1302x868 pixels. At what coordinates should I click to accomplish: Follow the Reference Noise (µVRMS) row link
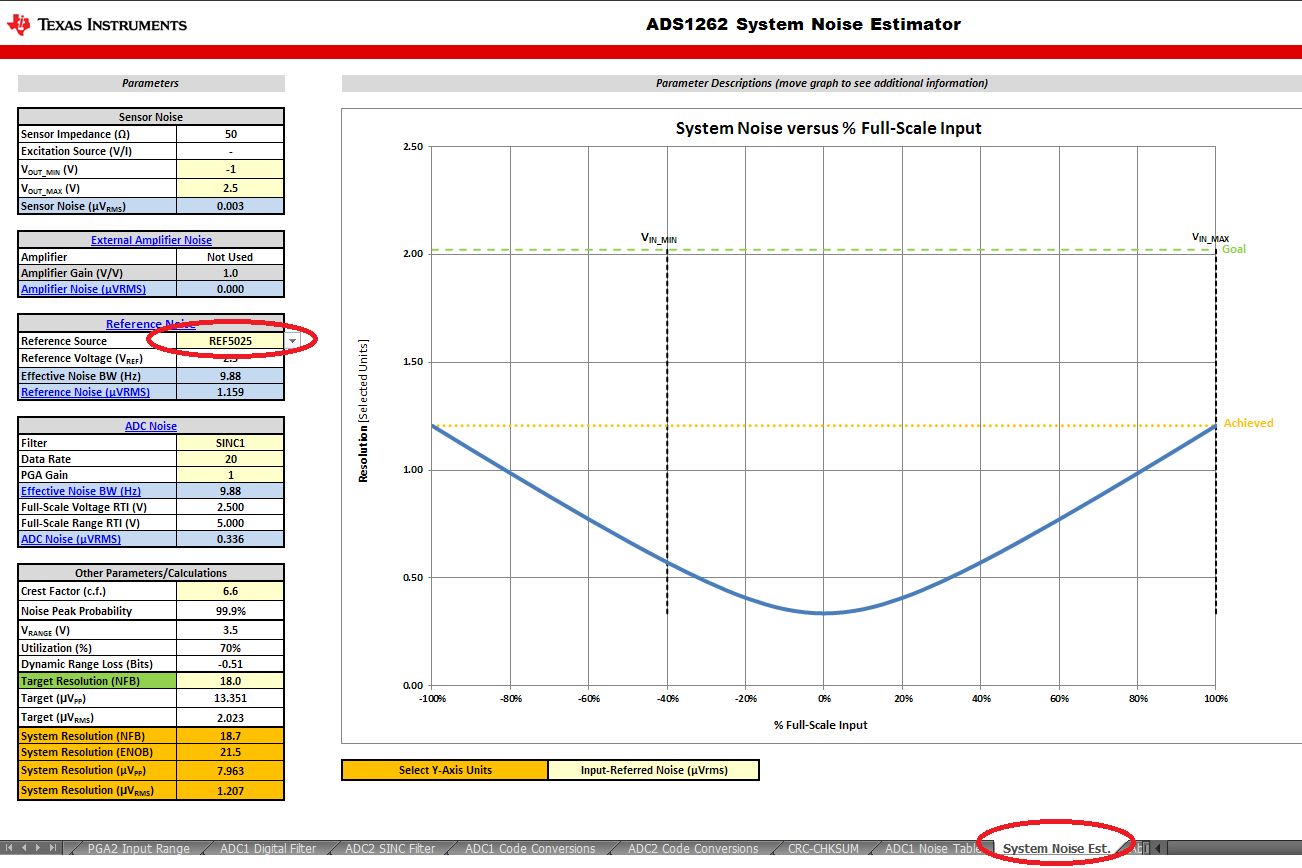(83, 392)
